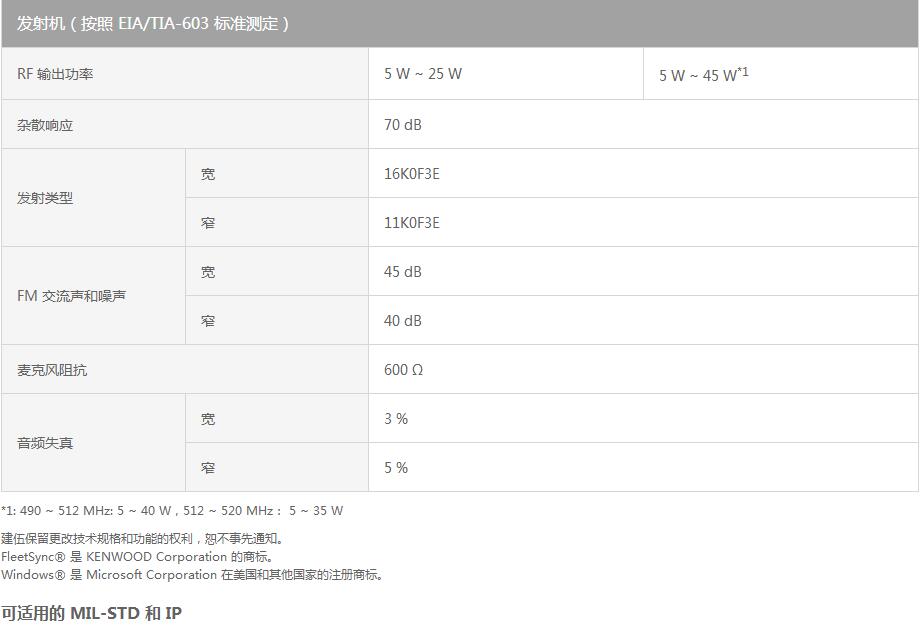Screen dimensions: 920x626
Task: Click the 600 Ω impedance value
Action: 403,370
